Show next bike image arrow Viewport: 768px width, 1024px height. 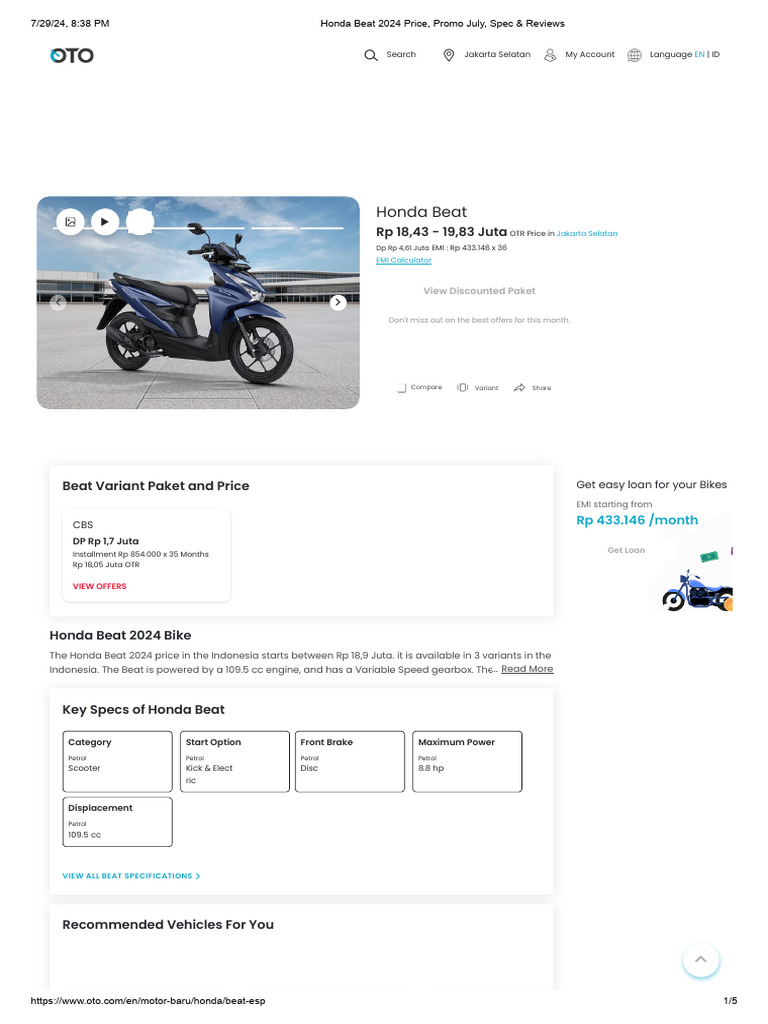(338, 302)
